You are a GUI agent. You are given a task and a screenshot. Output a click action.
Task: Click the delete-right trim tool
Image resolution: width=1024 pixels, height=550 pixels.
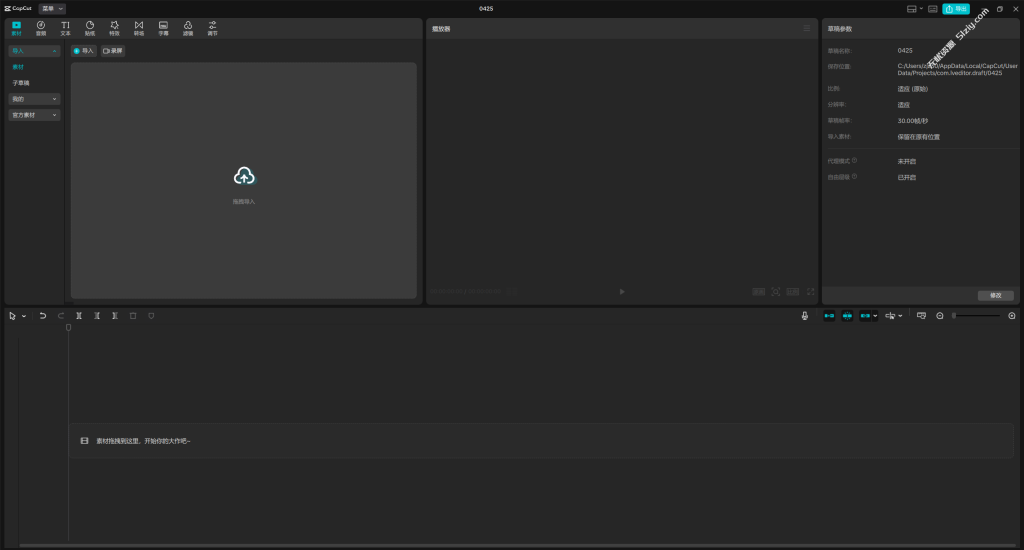pos(115,316)
